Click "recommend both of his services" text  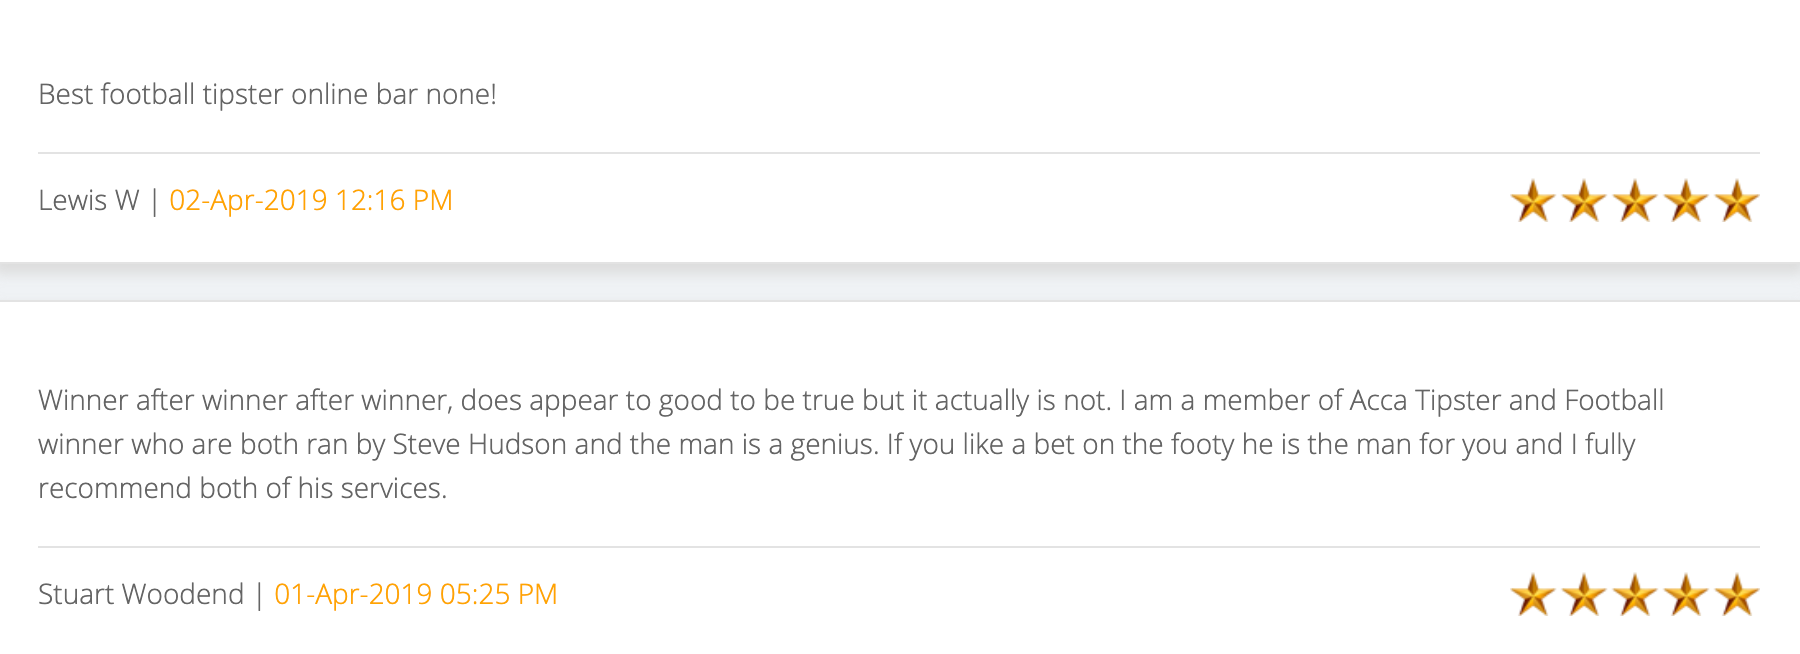tap(242, 488)
